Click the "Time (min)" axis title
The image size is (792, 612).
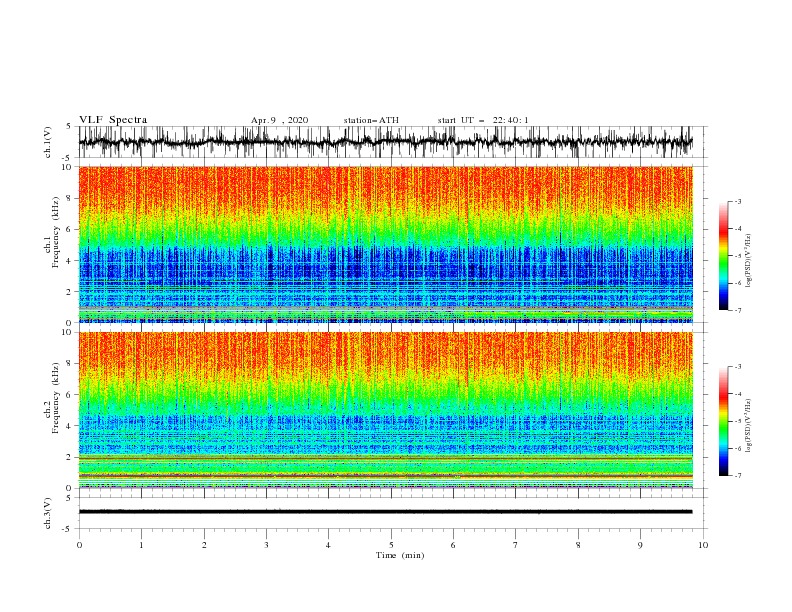coord(400,555)
